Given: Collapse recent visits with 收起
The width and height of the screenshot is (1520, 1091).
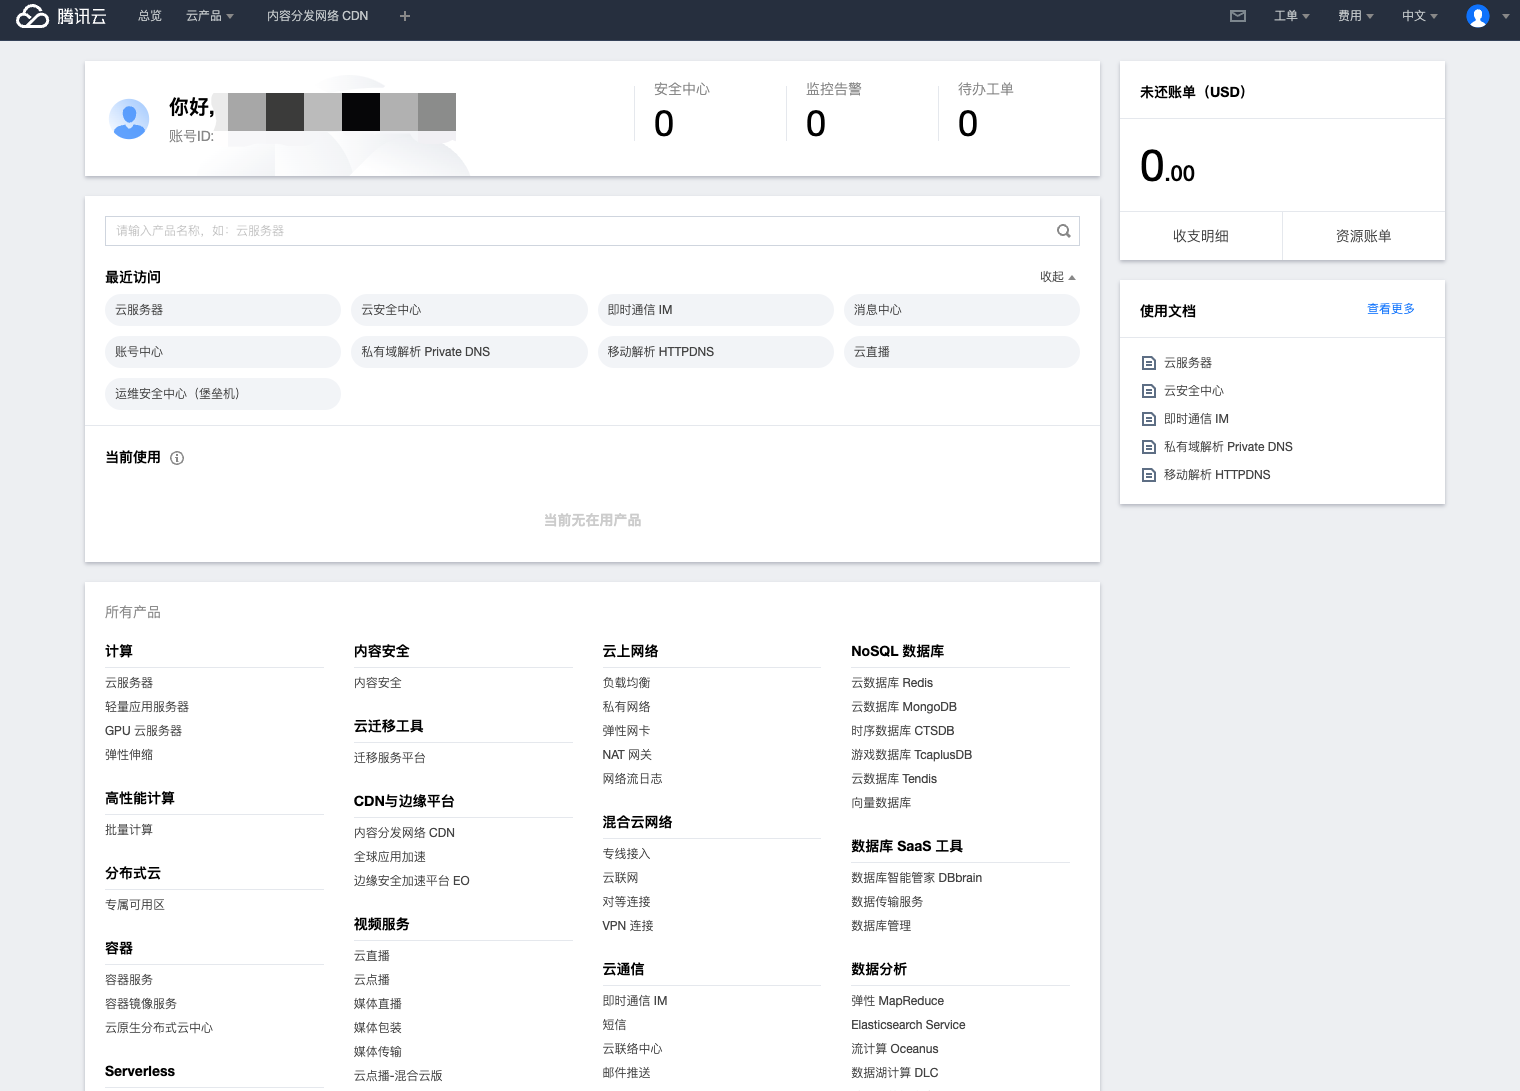Looking at the screenshot, I should click(x=1057, y=277).
